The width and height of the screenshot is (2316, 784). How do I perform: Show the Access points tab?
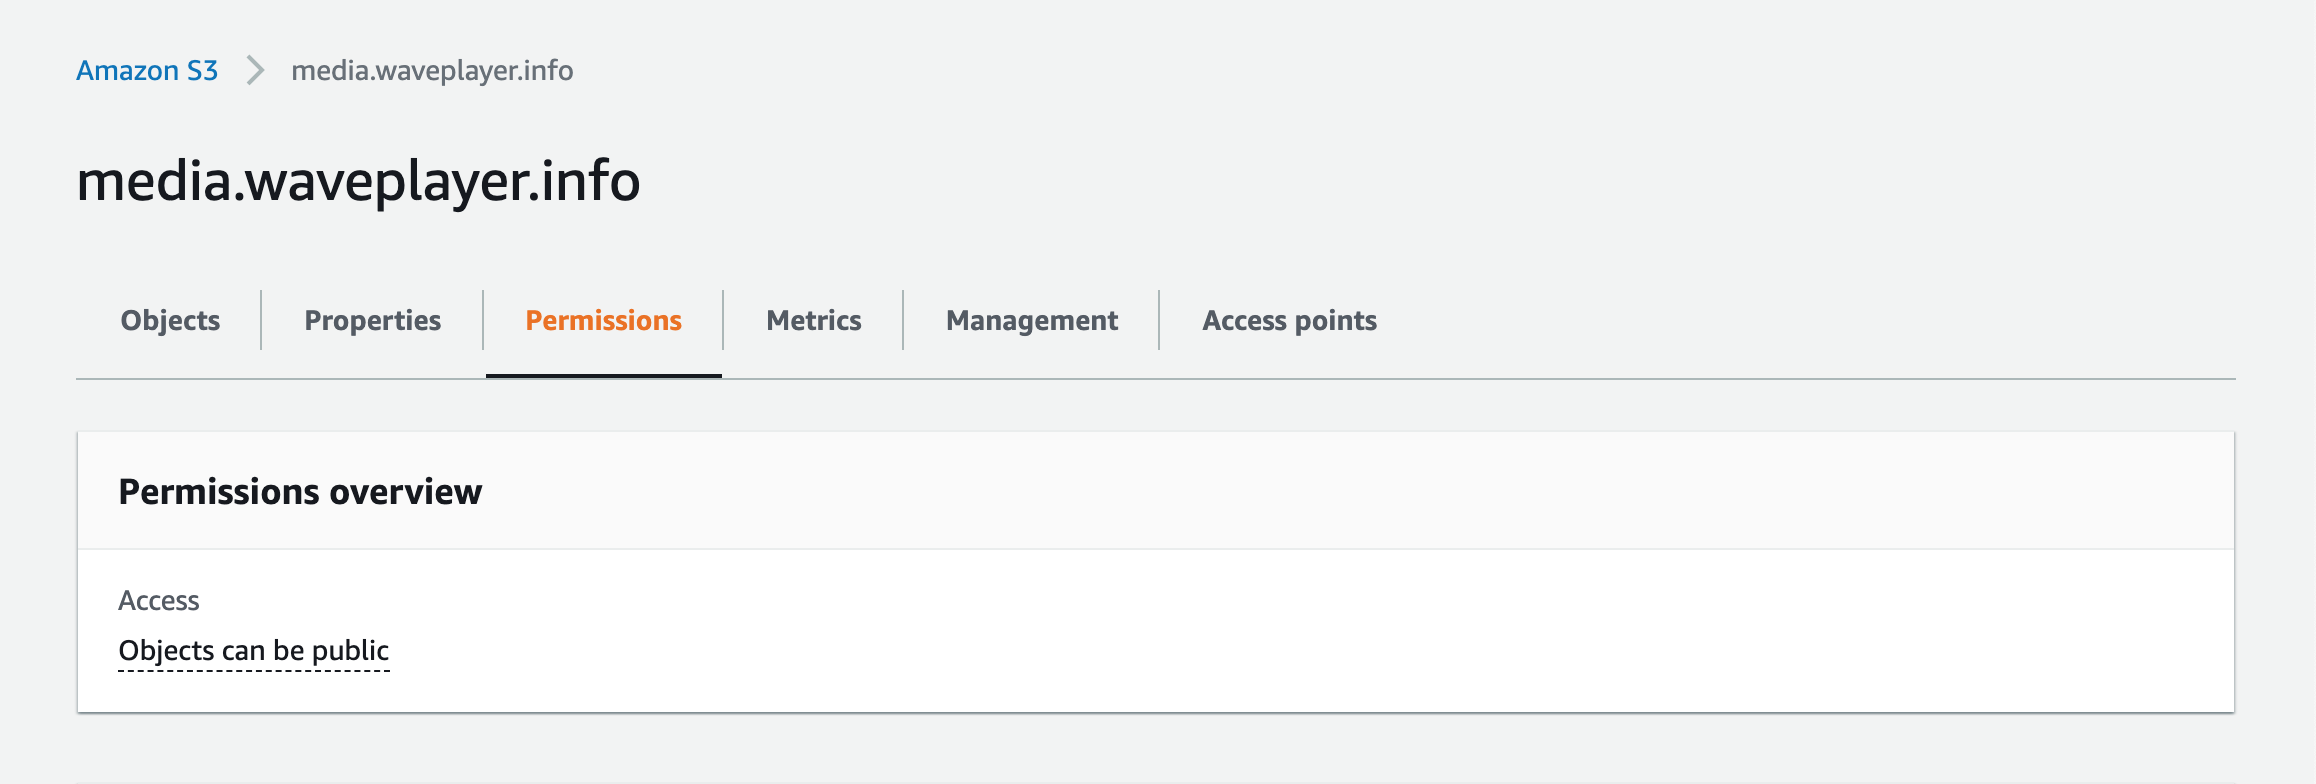[x=1289, y=320]
